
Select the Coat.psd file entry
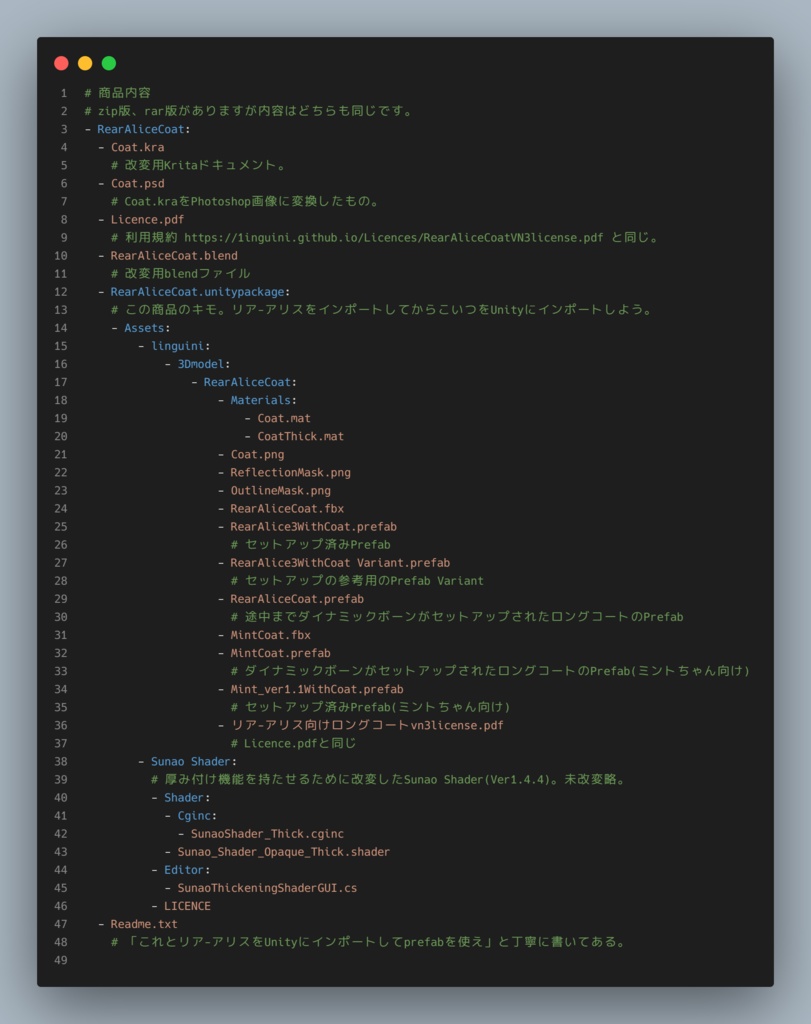(x=137, y=183)
